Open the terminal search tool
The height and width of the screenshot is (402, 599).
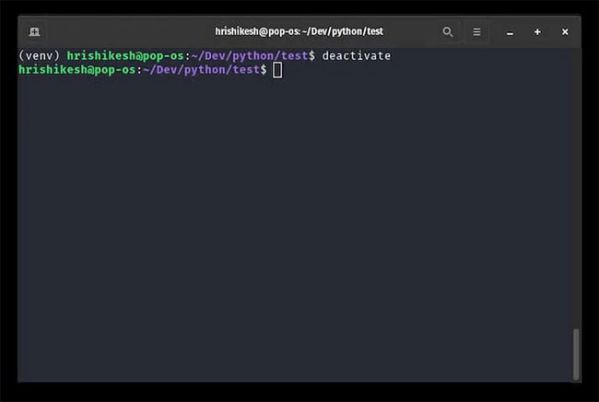coord(448,32)
